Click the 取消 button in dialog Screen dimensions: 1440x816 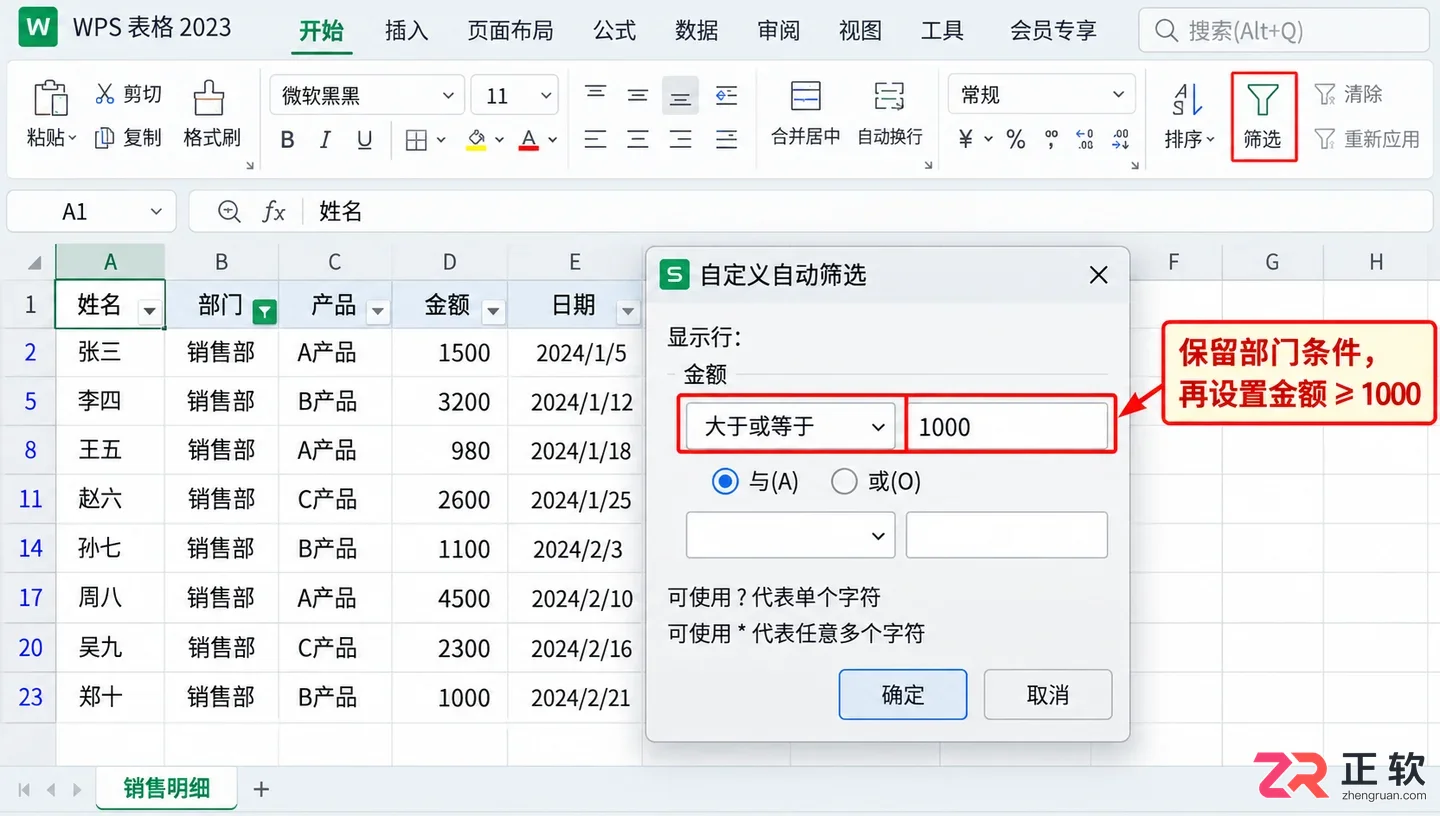point(1048,695)
